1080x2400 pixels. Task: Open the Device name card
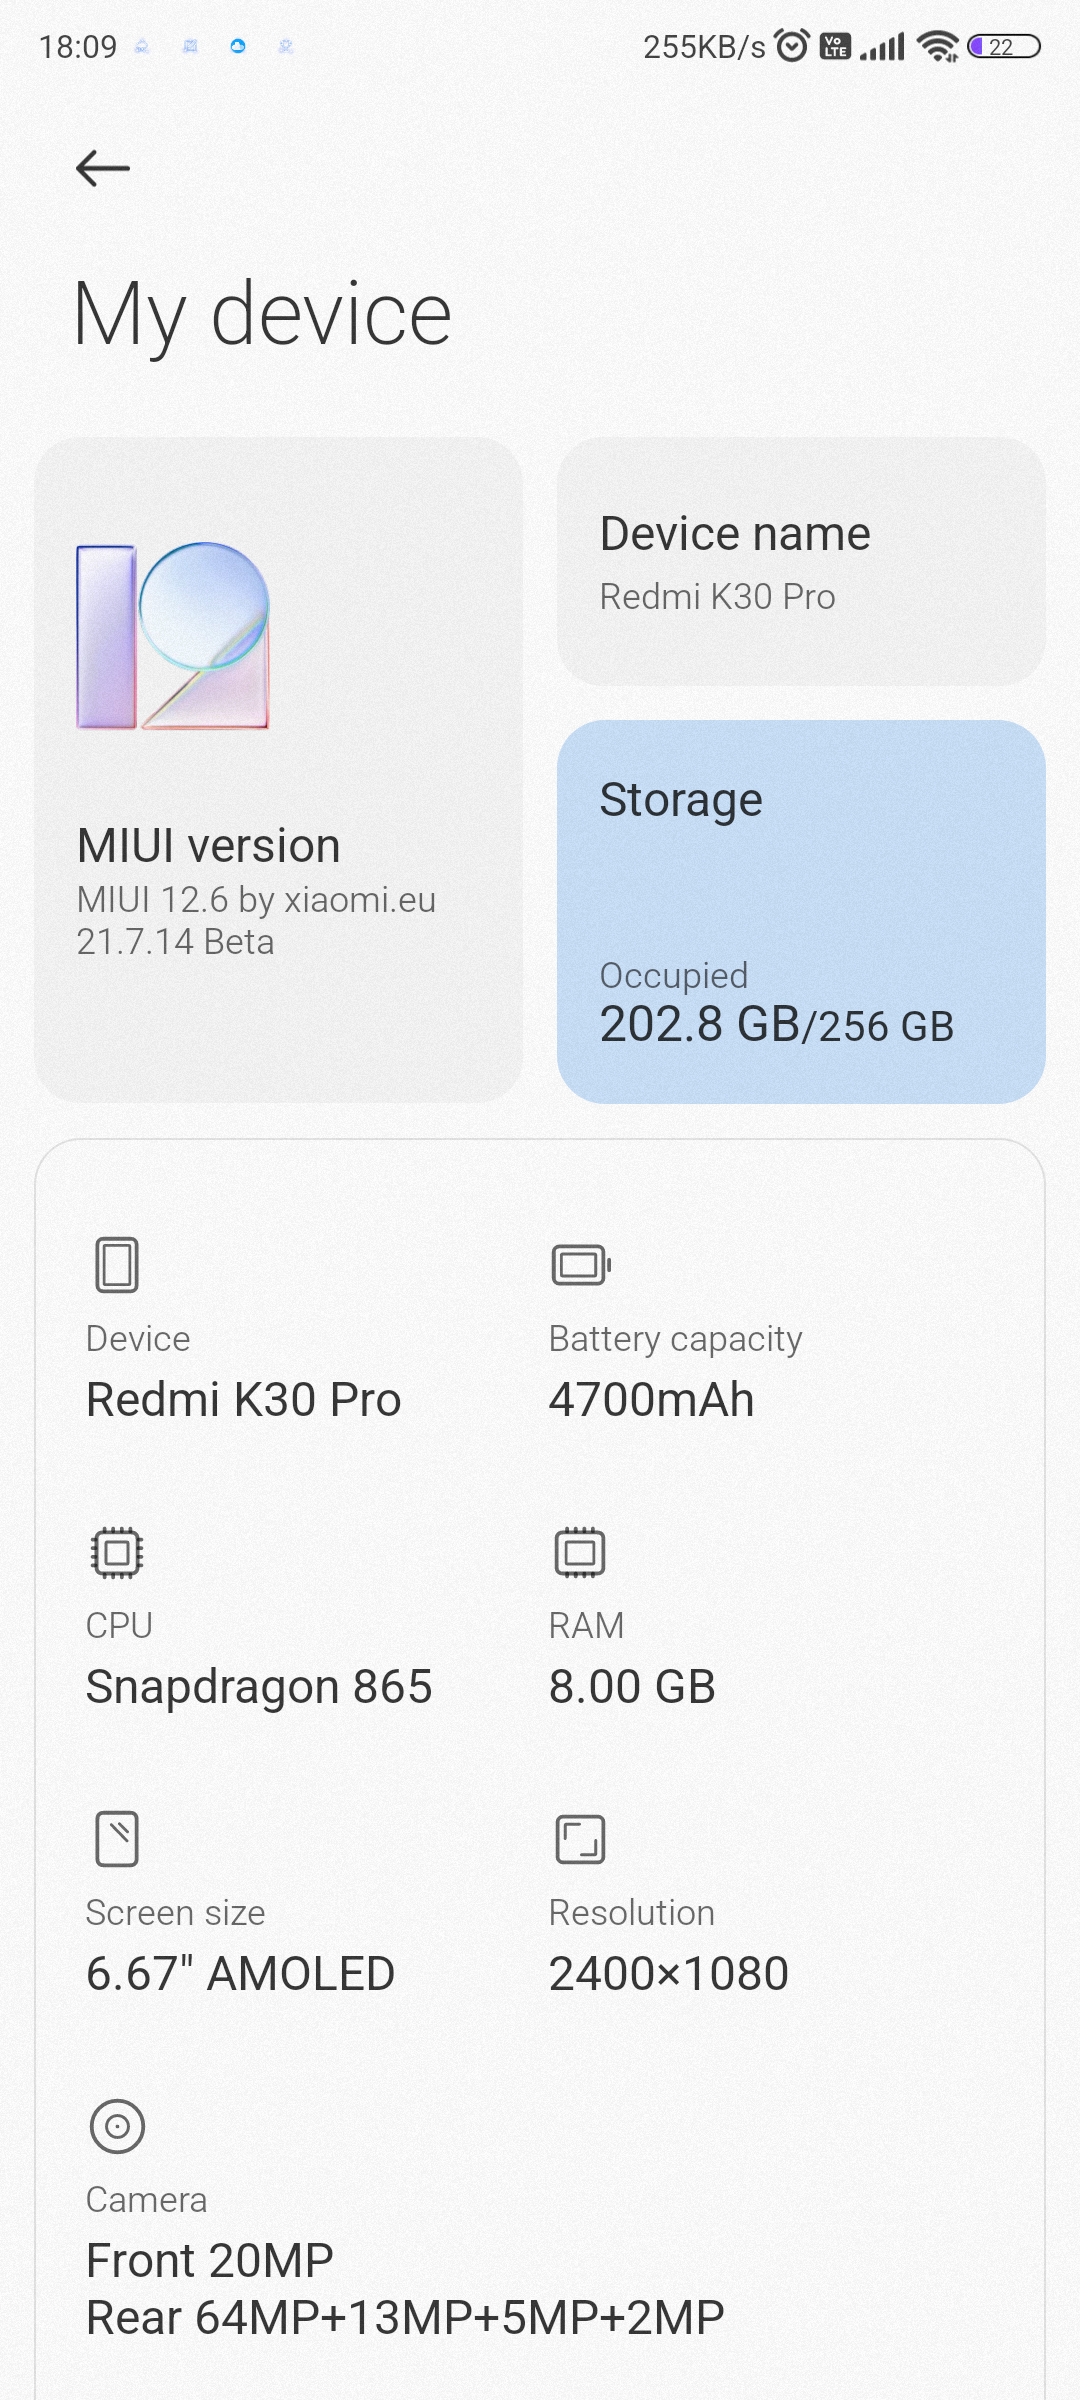pyautogui.click(x=801, y=562)
